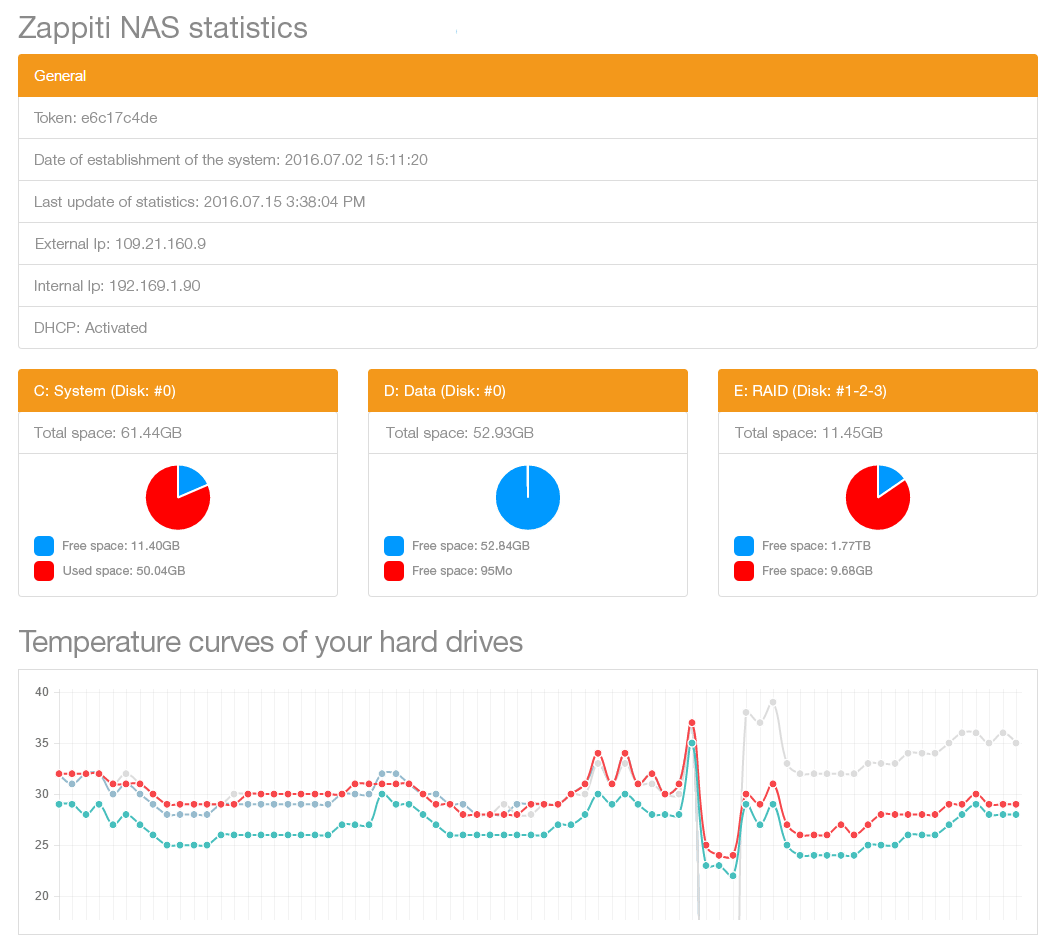Click the External Ip 109.21.160.9 row
Image resolution: width=1056 pixels, height=952 pixels.
528,244
